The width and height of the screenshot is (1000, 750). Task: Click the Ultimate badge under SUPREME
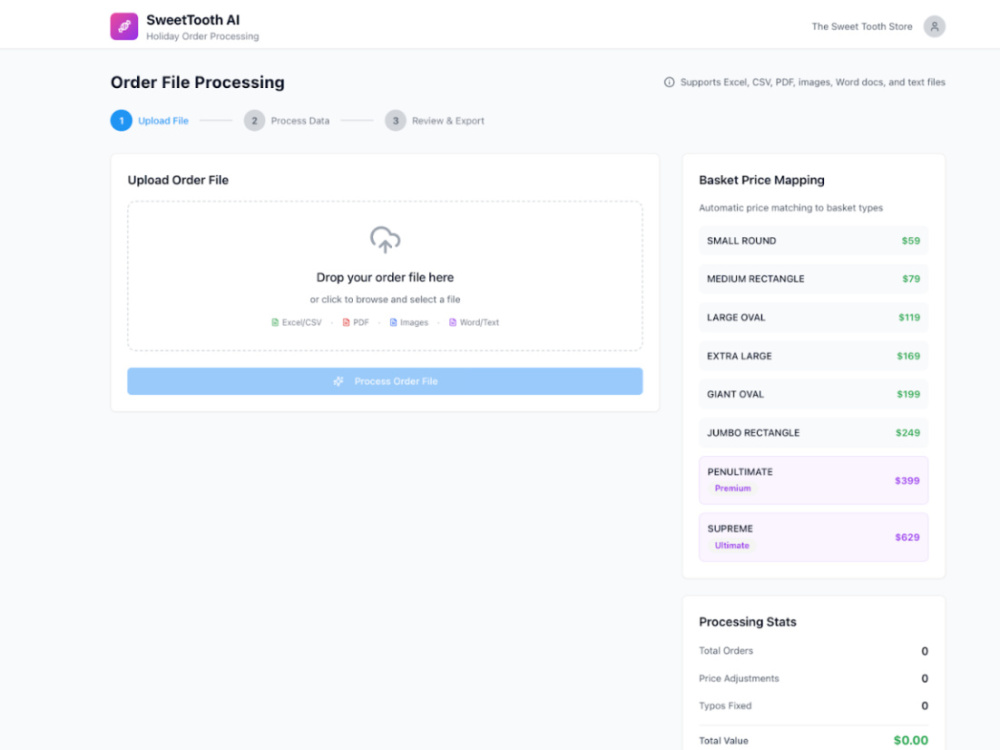tap(732, 545)
